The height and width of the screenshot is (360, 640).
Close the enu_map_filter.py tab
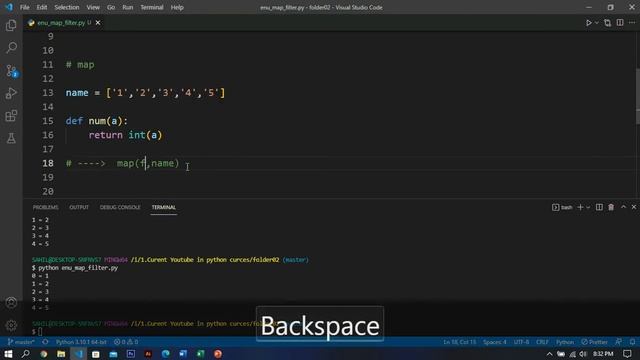coord(98,23)
